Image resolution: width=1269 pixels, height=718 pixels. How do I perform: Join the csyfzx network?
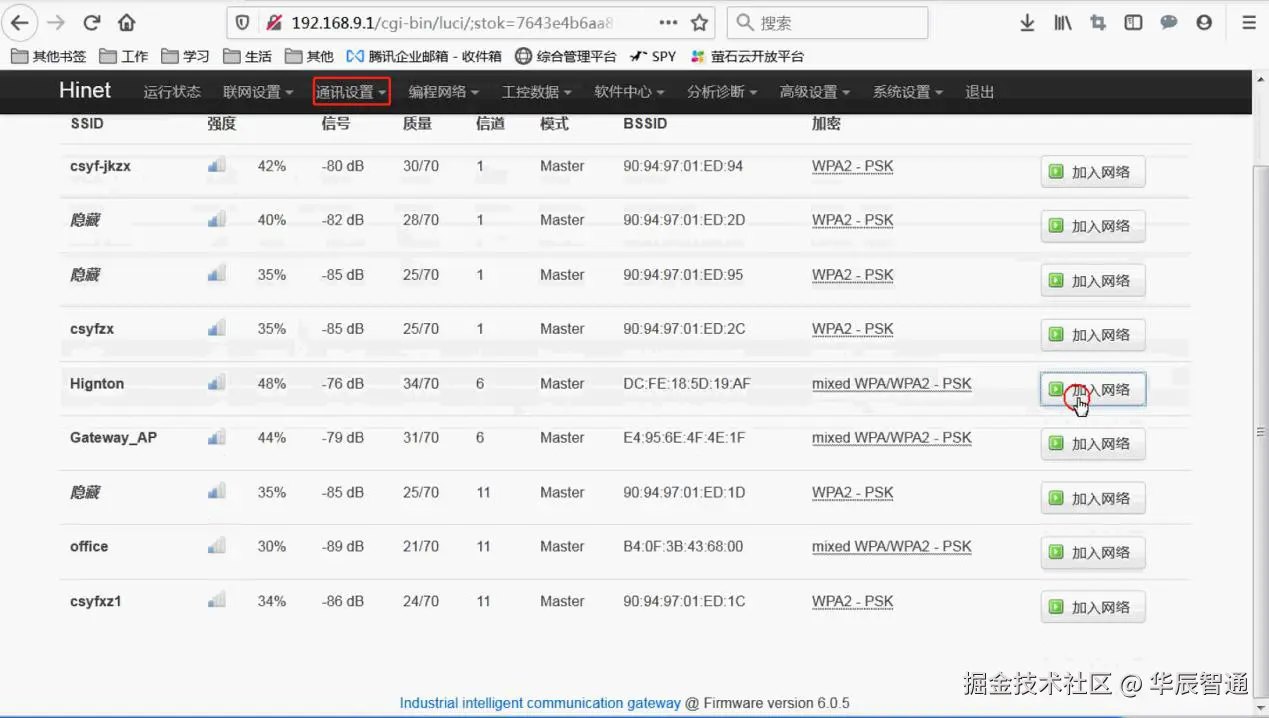click(1093, 335)
